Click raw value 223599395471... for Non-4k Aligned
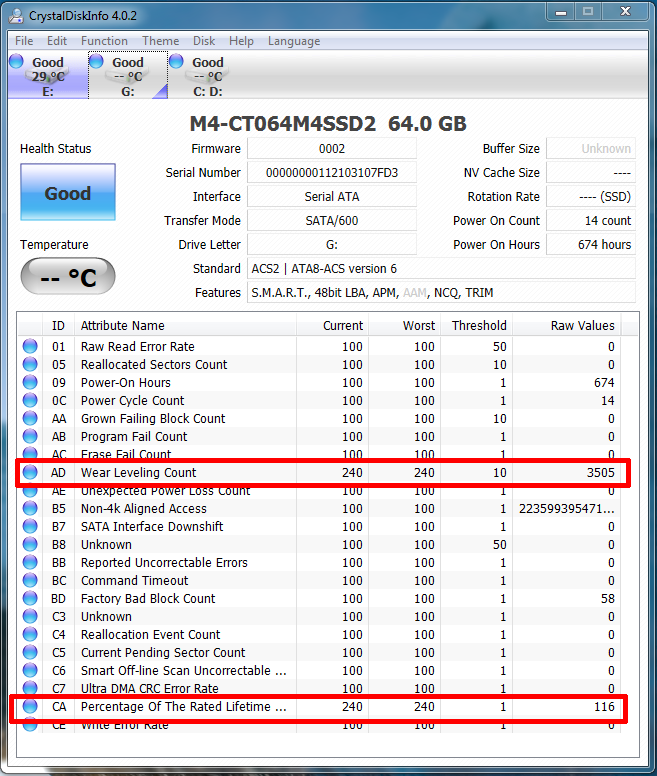Screen dimensions: 657x776 pyautogui.click(x=566, y=508)
